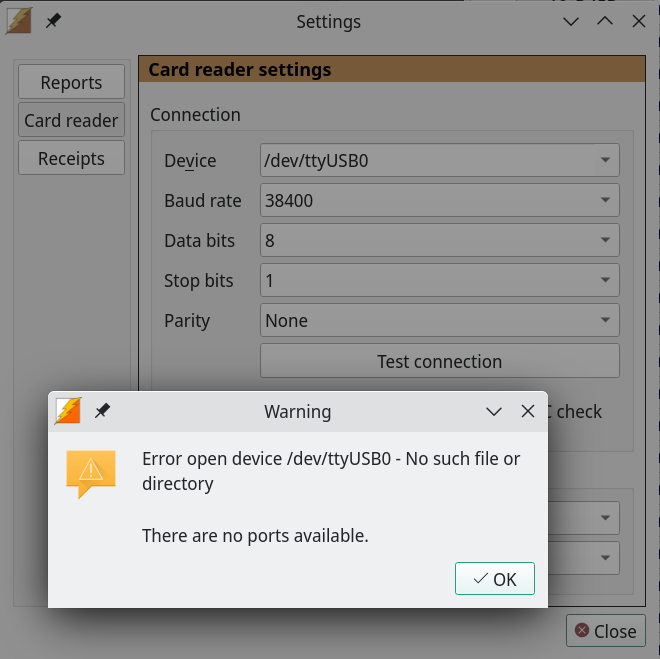The image size is (660, 659).
Task: Click the Connection group label
Action: [195, 114]
